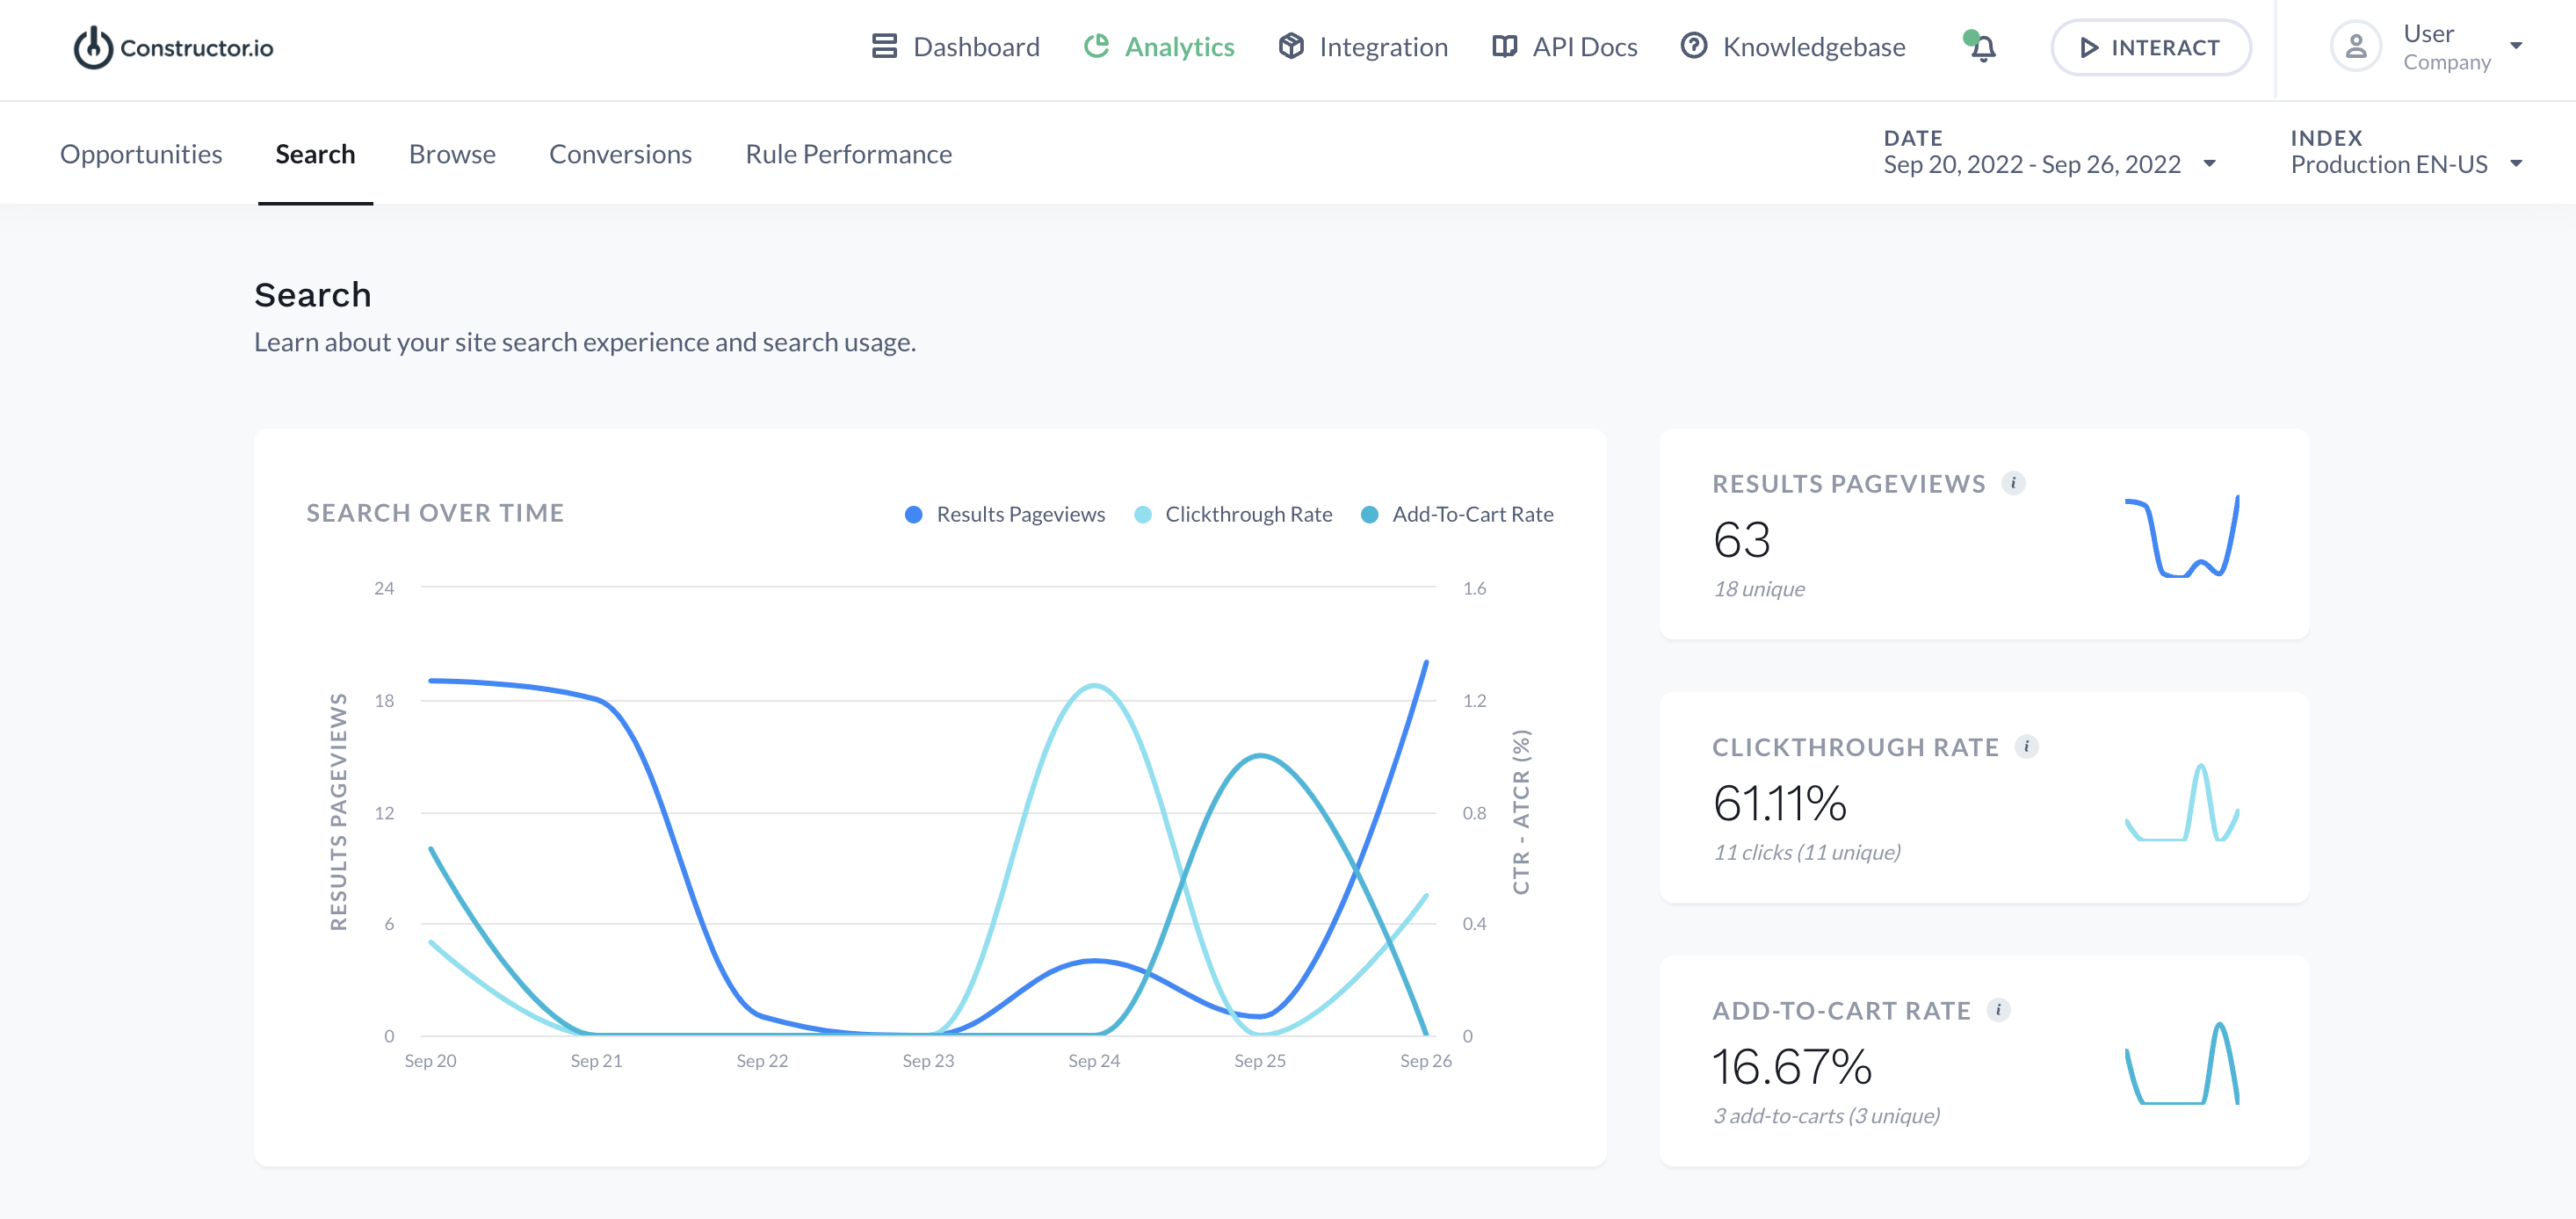Click '3 add-to-carts (3 unique)' text
The image size is (2576, 1219).
1827,1116
